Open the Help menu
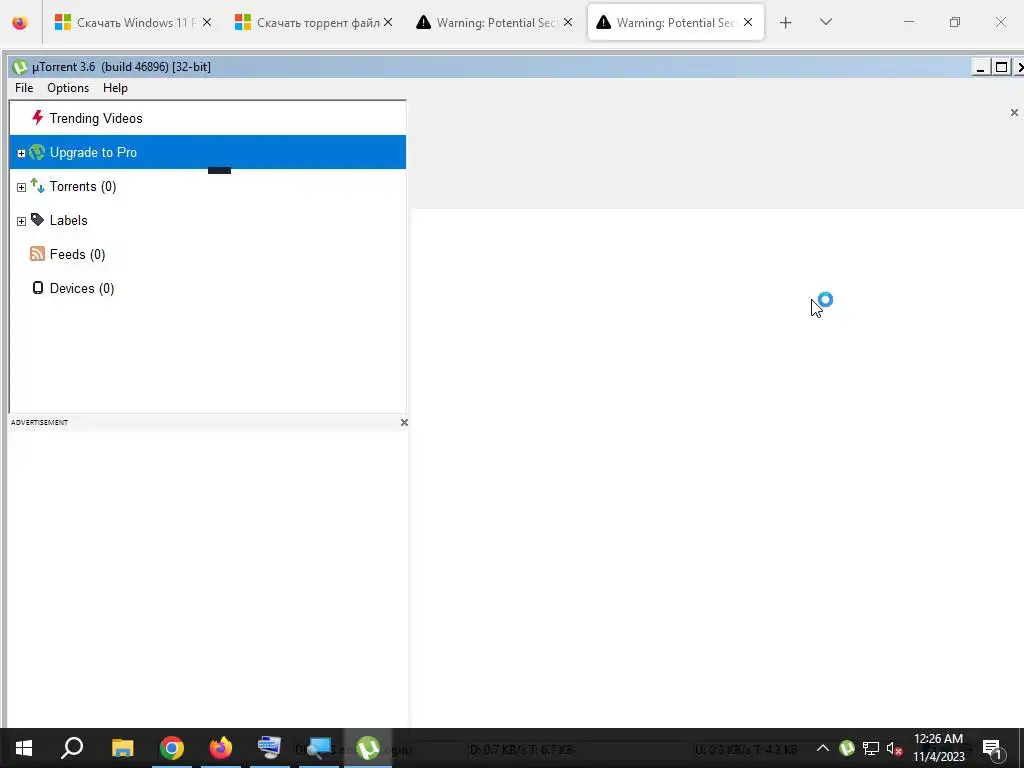This screenshot has width=1024, height=768. (116, 88)
